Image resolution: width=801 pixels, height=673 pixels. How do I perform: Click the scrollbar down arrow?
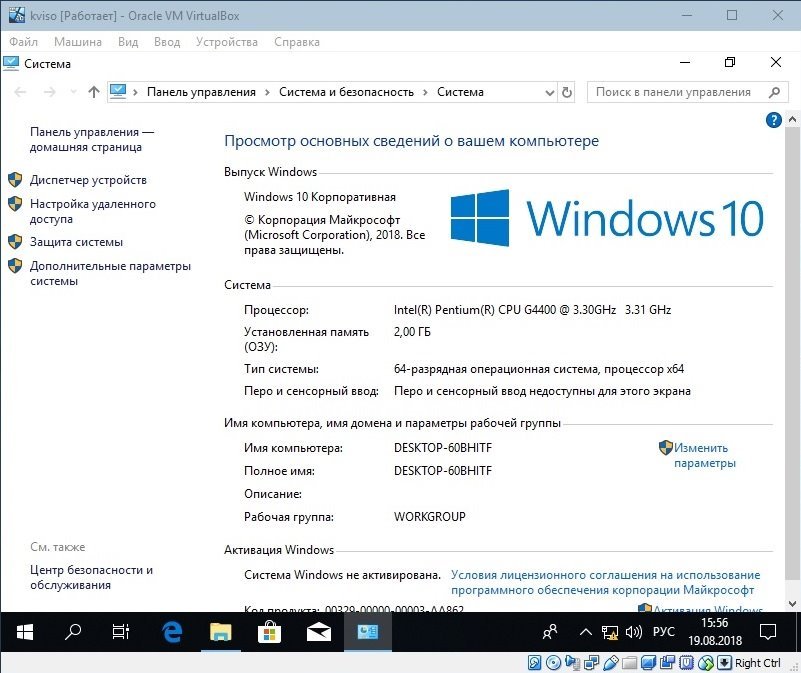(792, 604)
